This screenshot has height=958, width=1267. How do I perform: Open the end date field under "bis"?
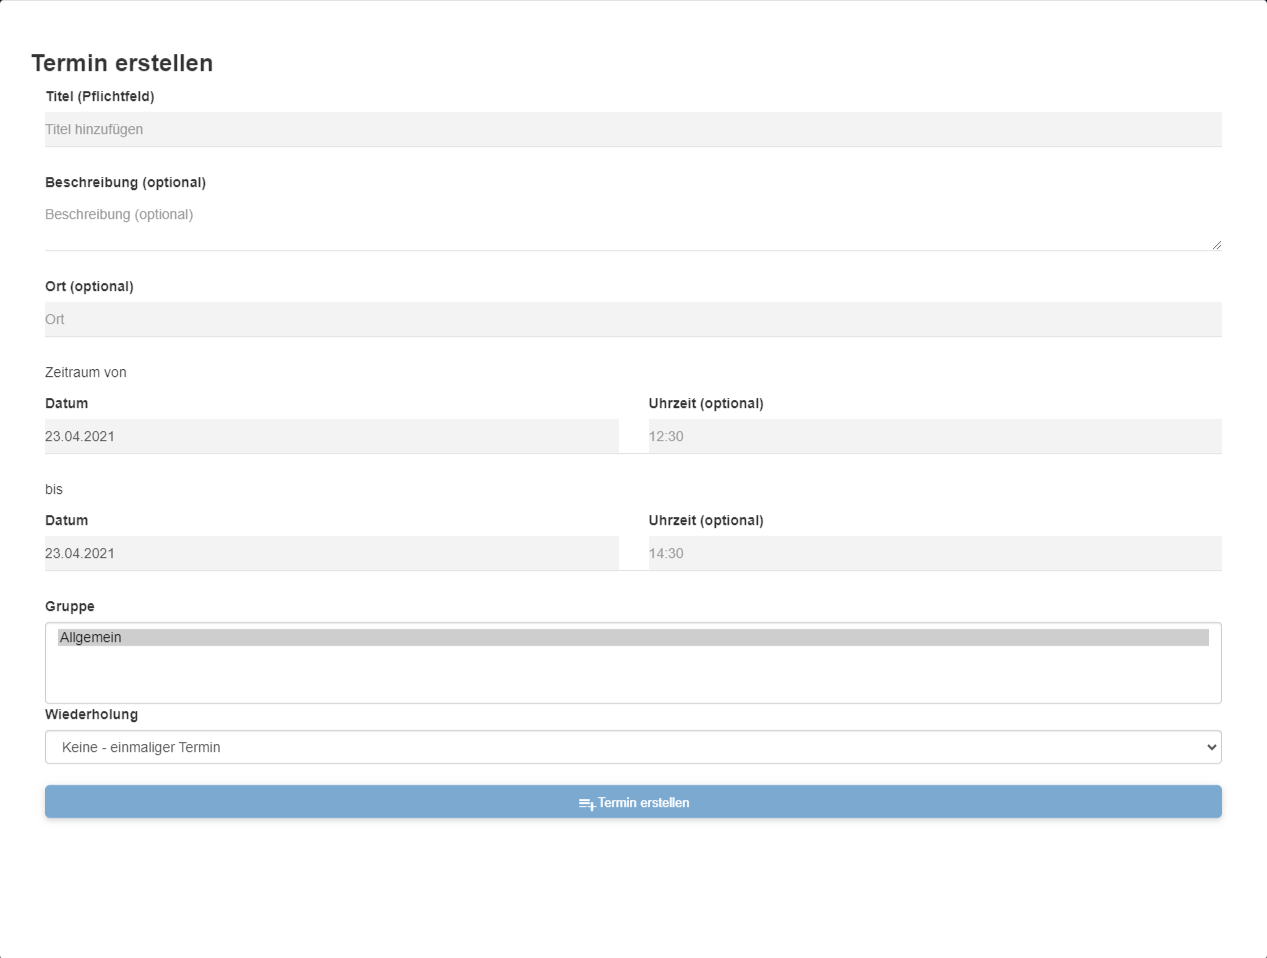pos(331,554)
